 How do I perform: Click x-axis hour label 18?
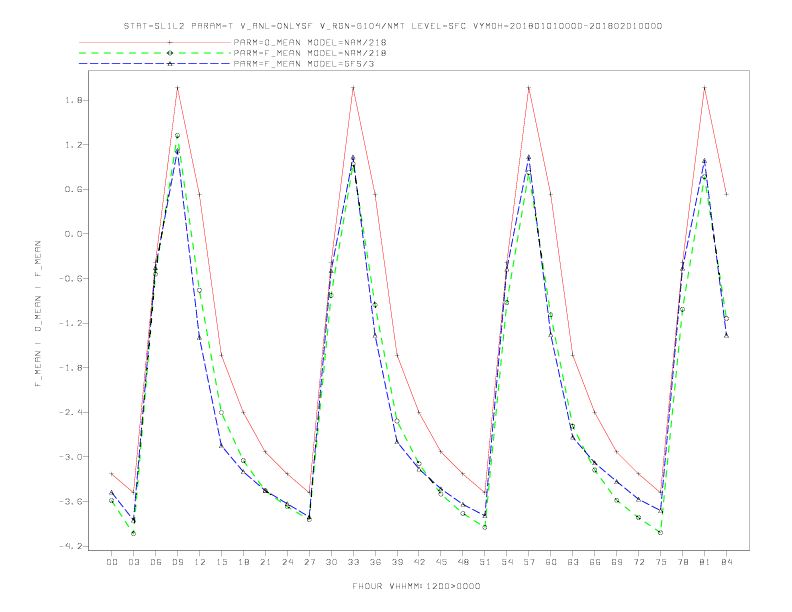point(243,562)
